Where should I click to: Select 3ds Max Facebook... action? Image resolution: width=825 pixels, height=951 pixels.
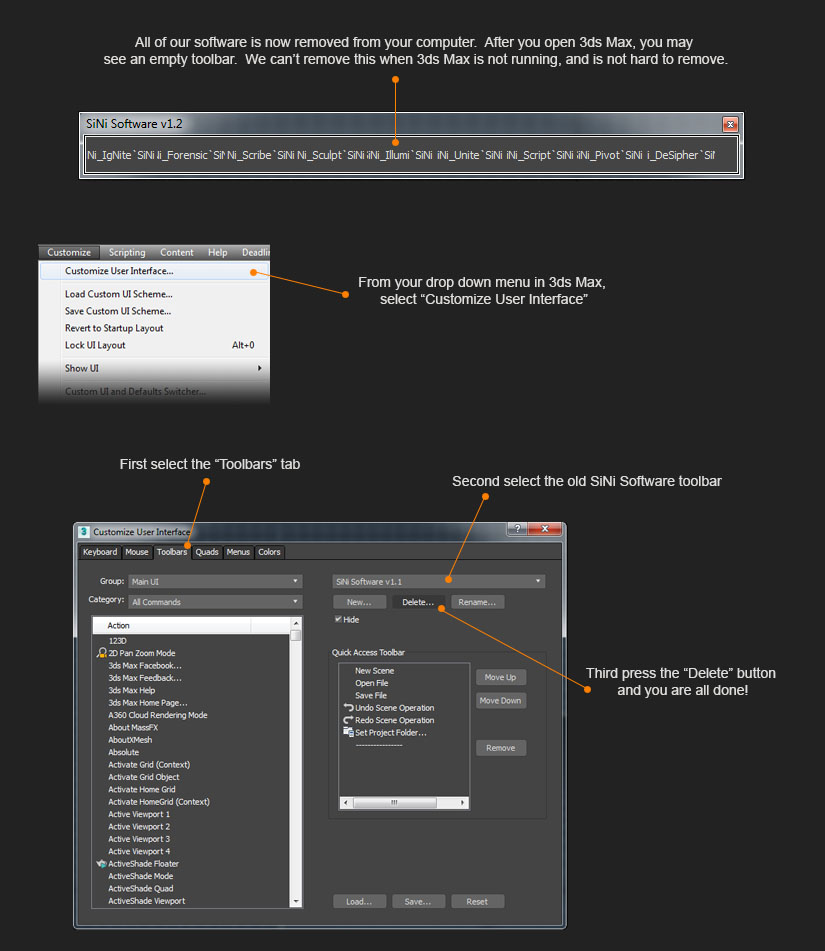pyautogui.click(x=145, y=666)
